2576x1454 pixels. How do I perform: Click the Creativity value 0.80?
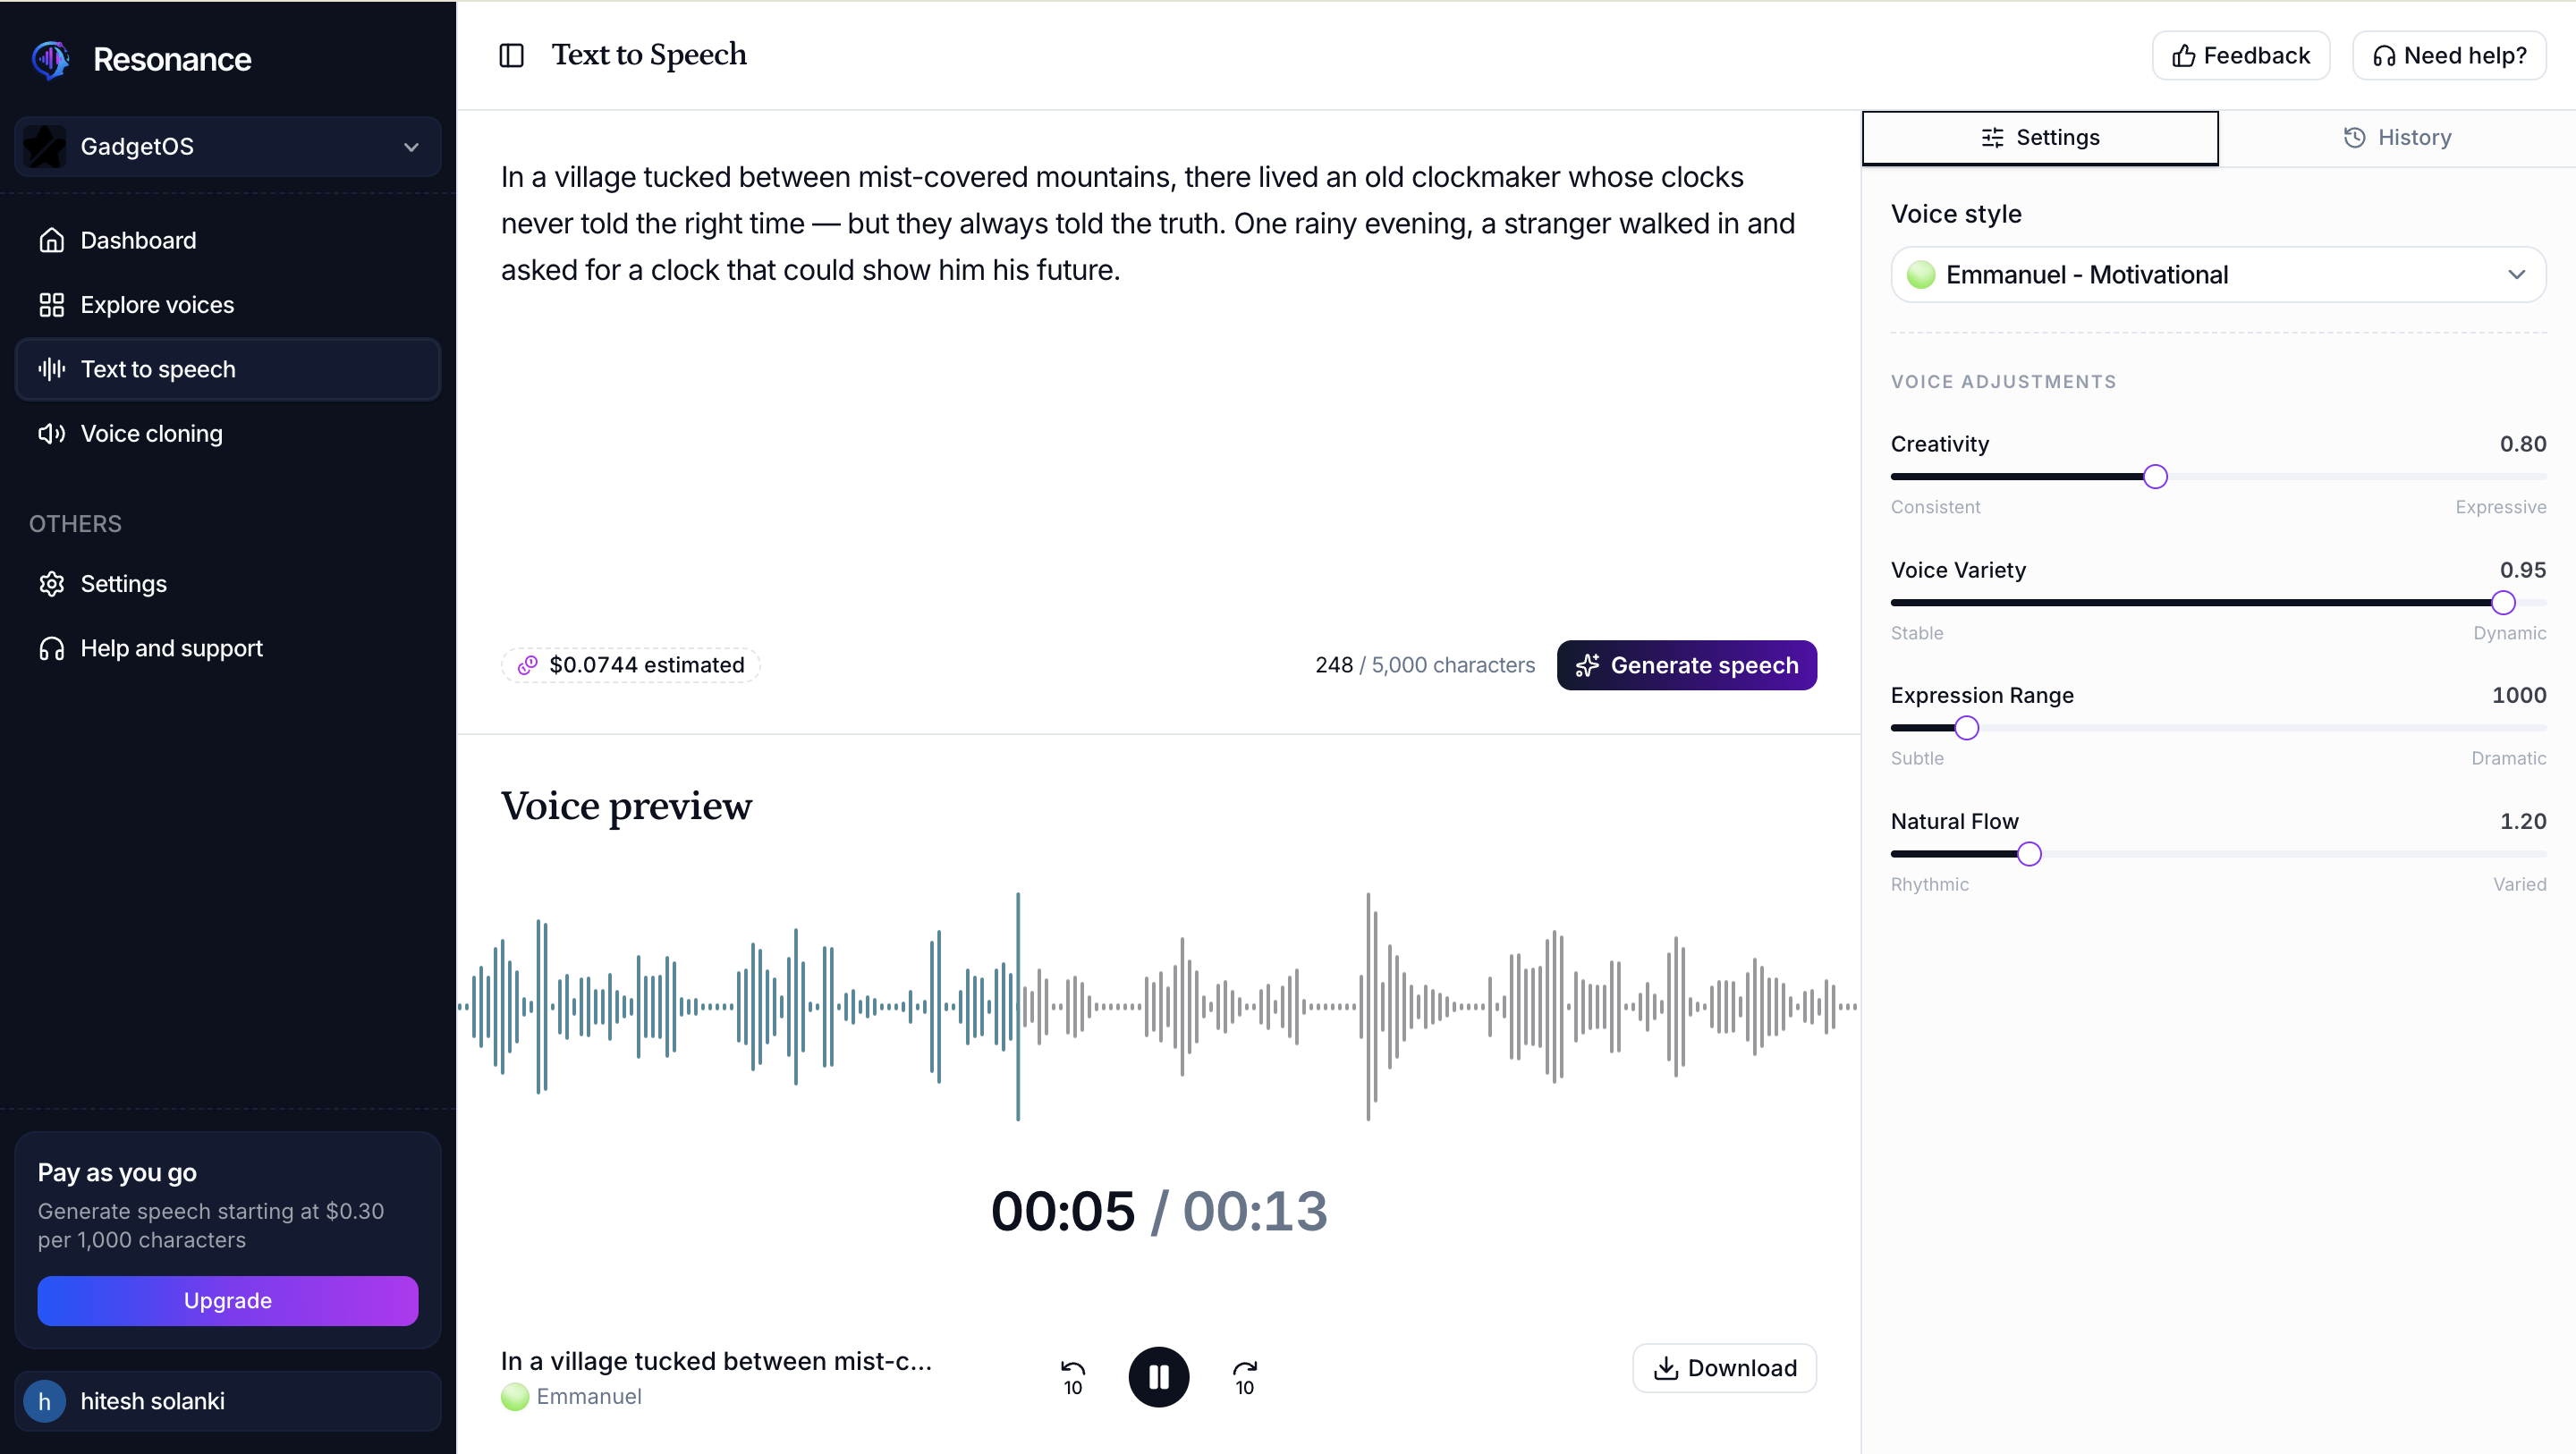click(2522, 444)
